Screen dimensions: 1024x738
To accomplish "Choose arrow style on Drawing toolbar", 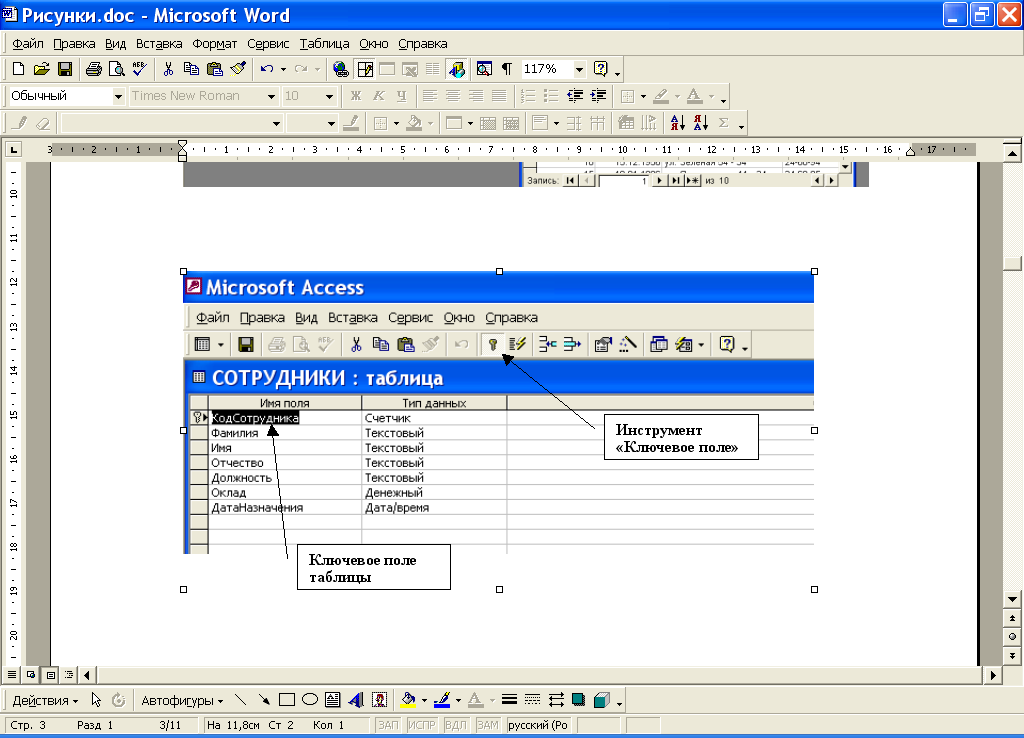I will click(x=556, y=700).
